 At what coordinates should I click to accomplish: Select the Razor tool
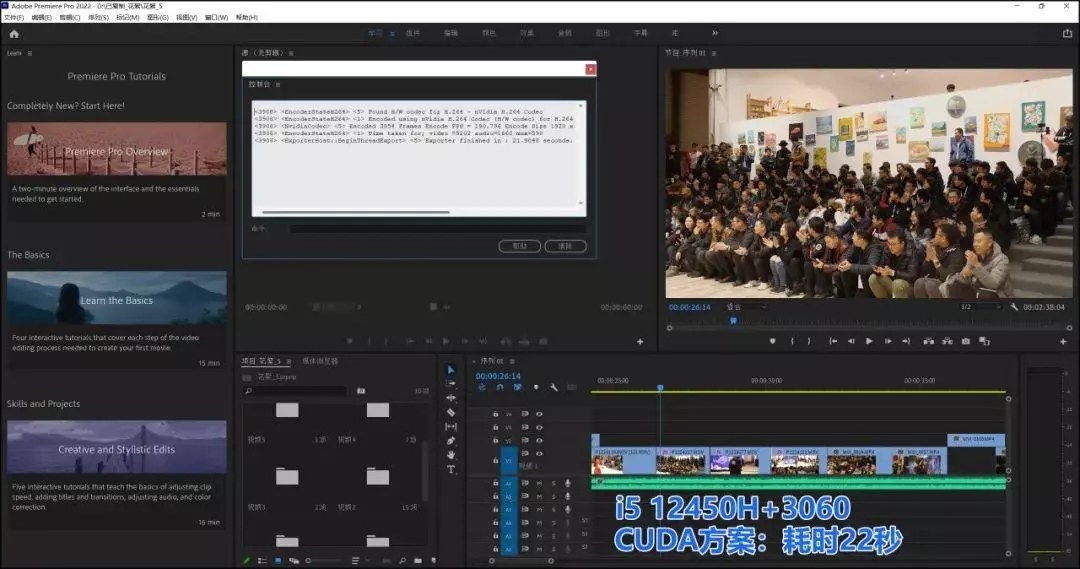pyautogui.click(x=451, y=412)
